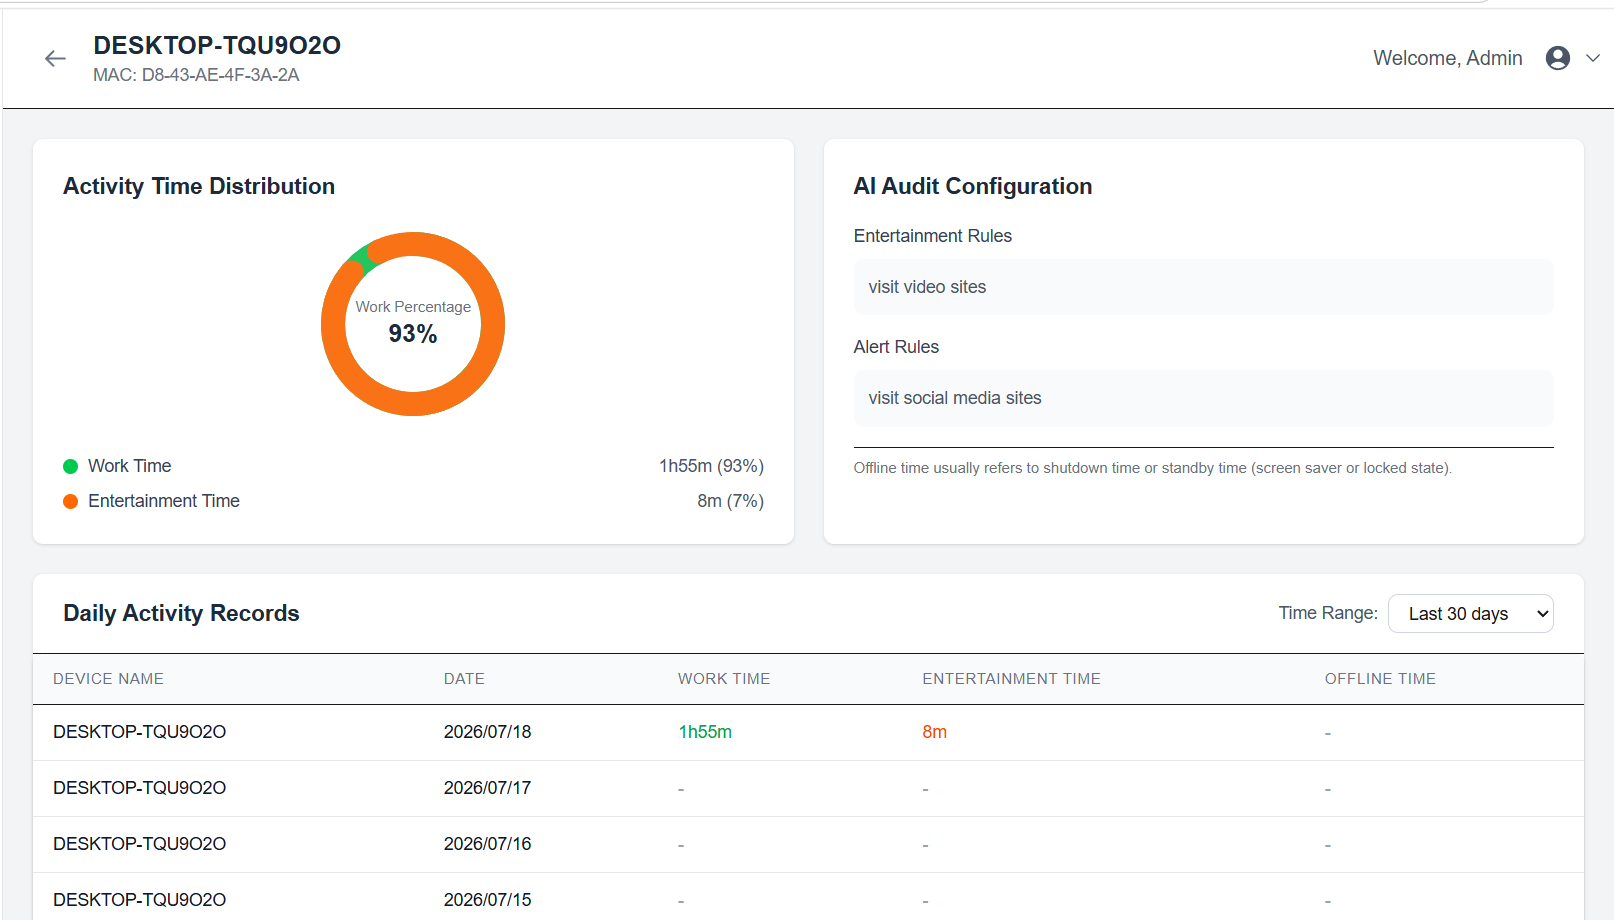The height and width of the screenshot is (920, 1614).
Task: Click the back arrow icon
Action: (x=55, y=59)
